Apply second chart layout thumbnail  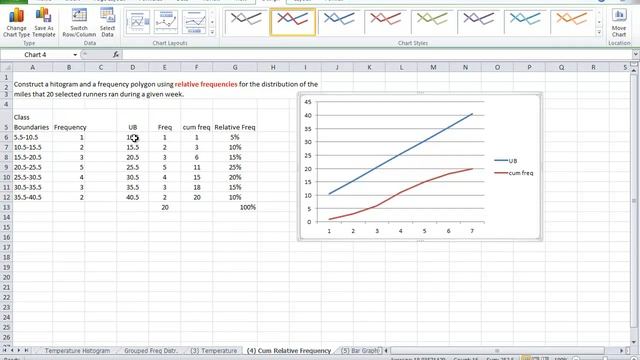[166, 22]
